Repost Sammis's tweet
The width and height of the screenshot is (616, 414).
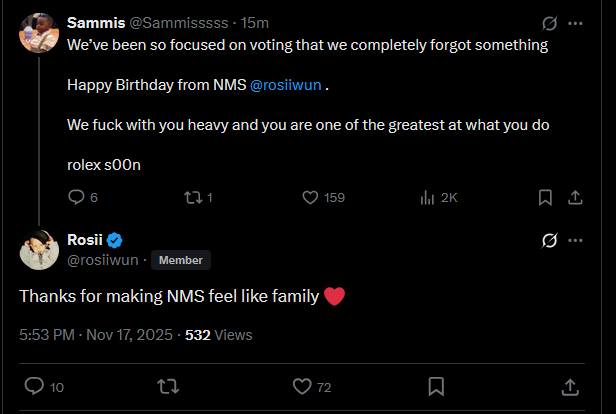point(194,197)
